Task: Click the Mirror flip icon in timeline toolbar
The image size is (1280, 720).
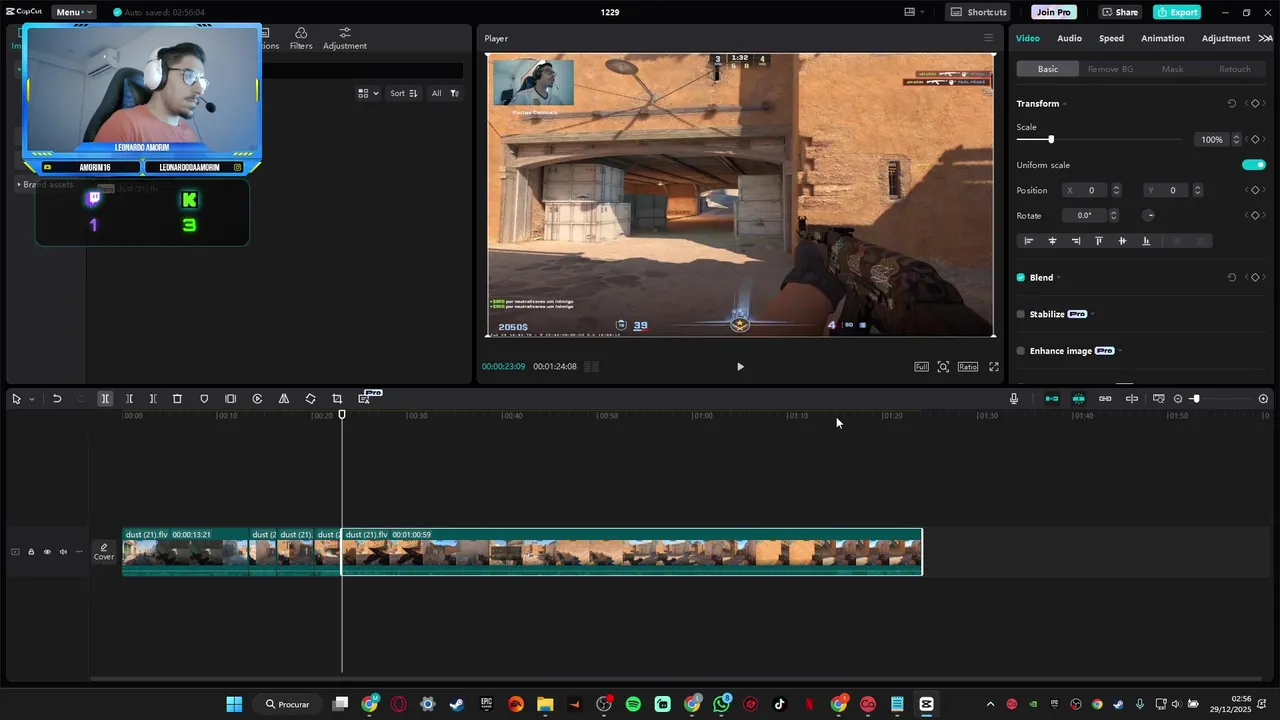Action: click(284, 399)
